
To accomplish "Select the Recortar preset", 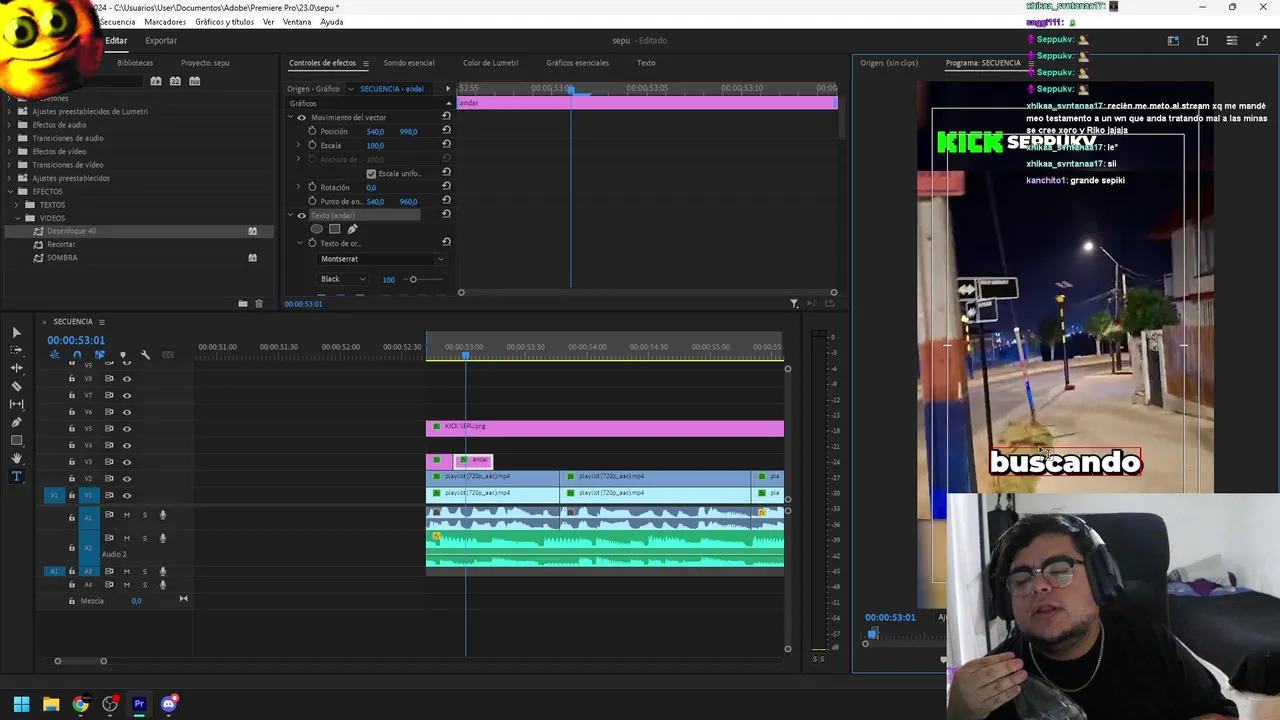I will (61, 244).
